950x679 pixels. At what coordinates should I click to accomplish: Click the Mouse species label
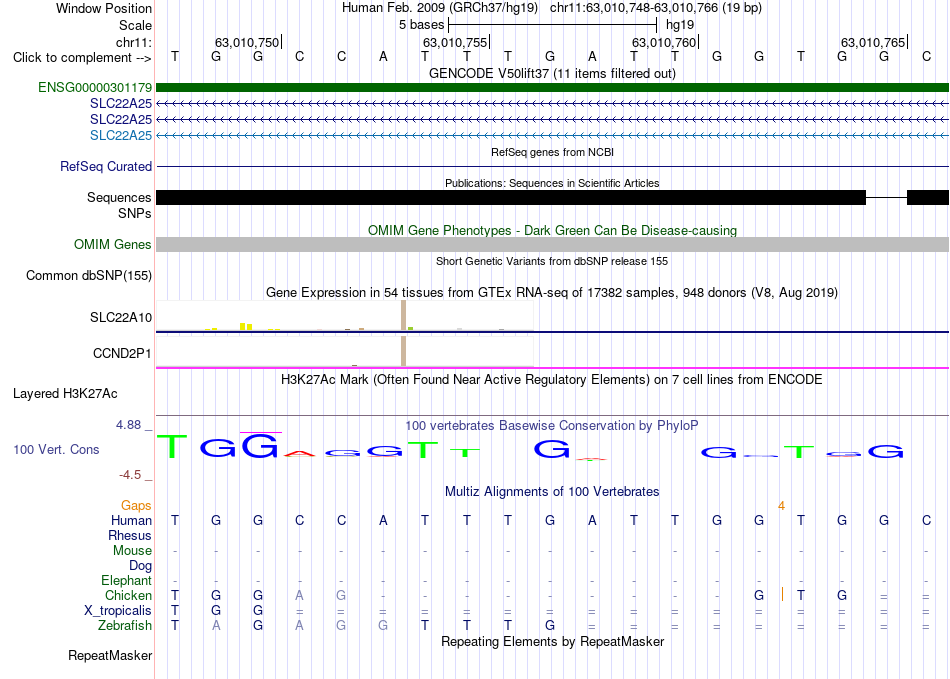pyautogui.click(x=132, y=551)
